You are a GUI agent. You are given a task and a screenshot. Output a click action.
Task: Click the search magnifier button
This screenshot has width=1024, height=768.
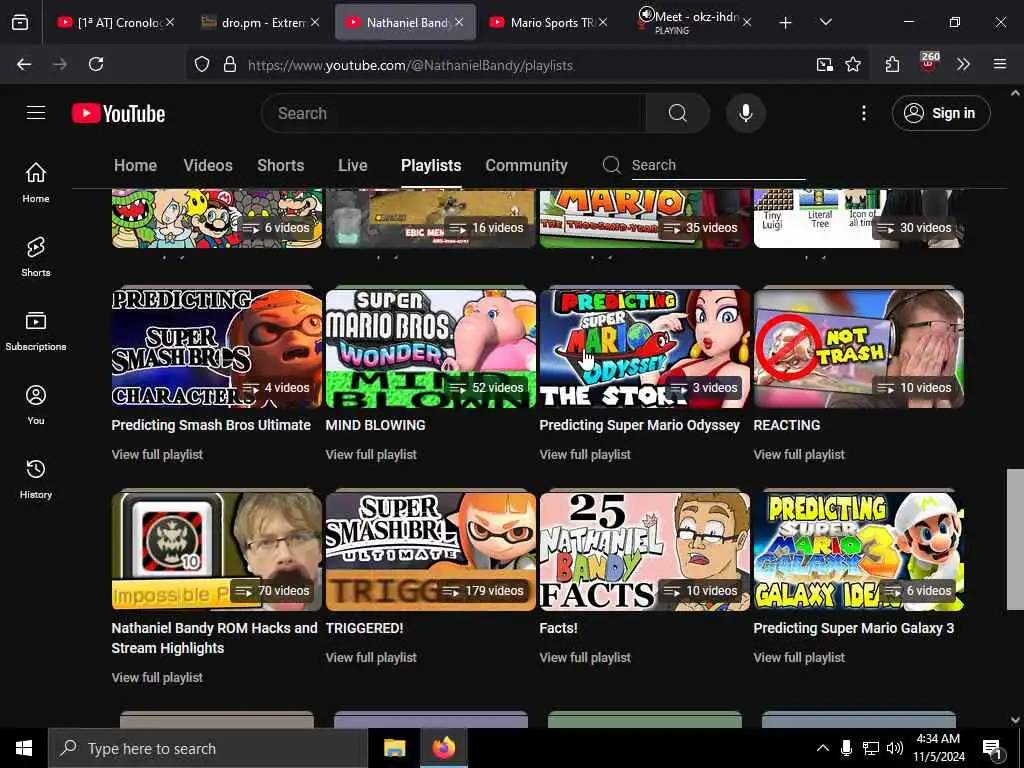point(678,113)
